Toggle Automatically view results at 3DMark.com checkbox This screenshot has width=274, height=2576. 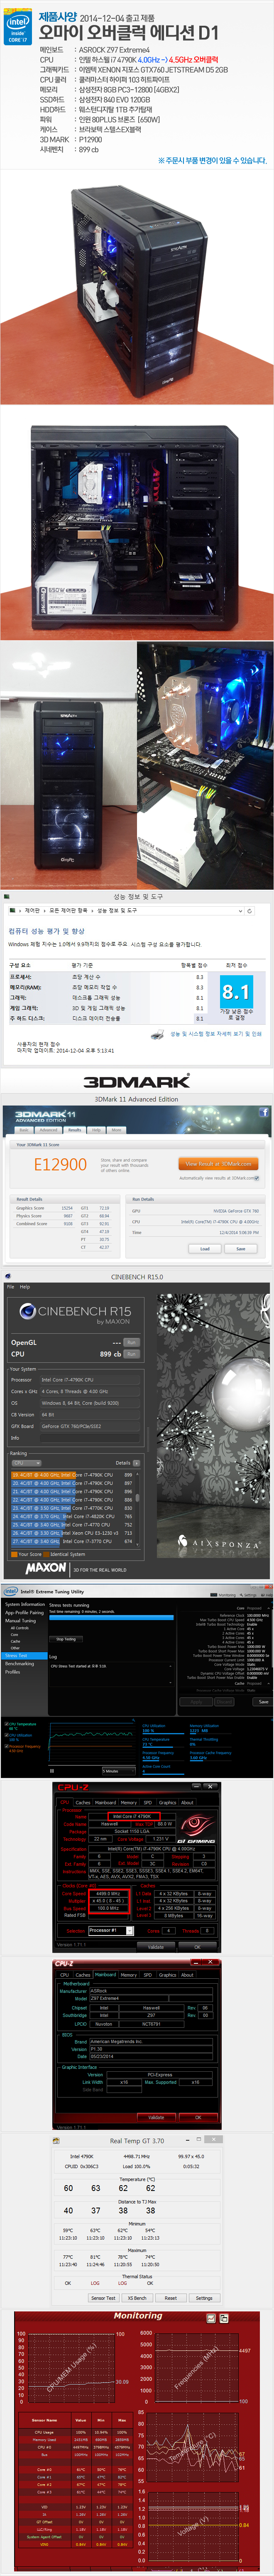click(258, 1178)
